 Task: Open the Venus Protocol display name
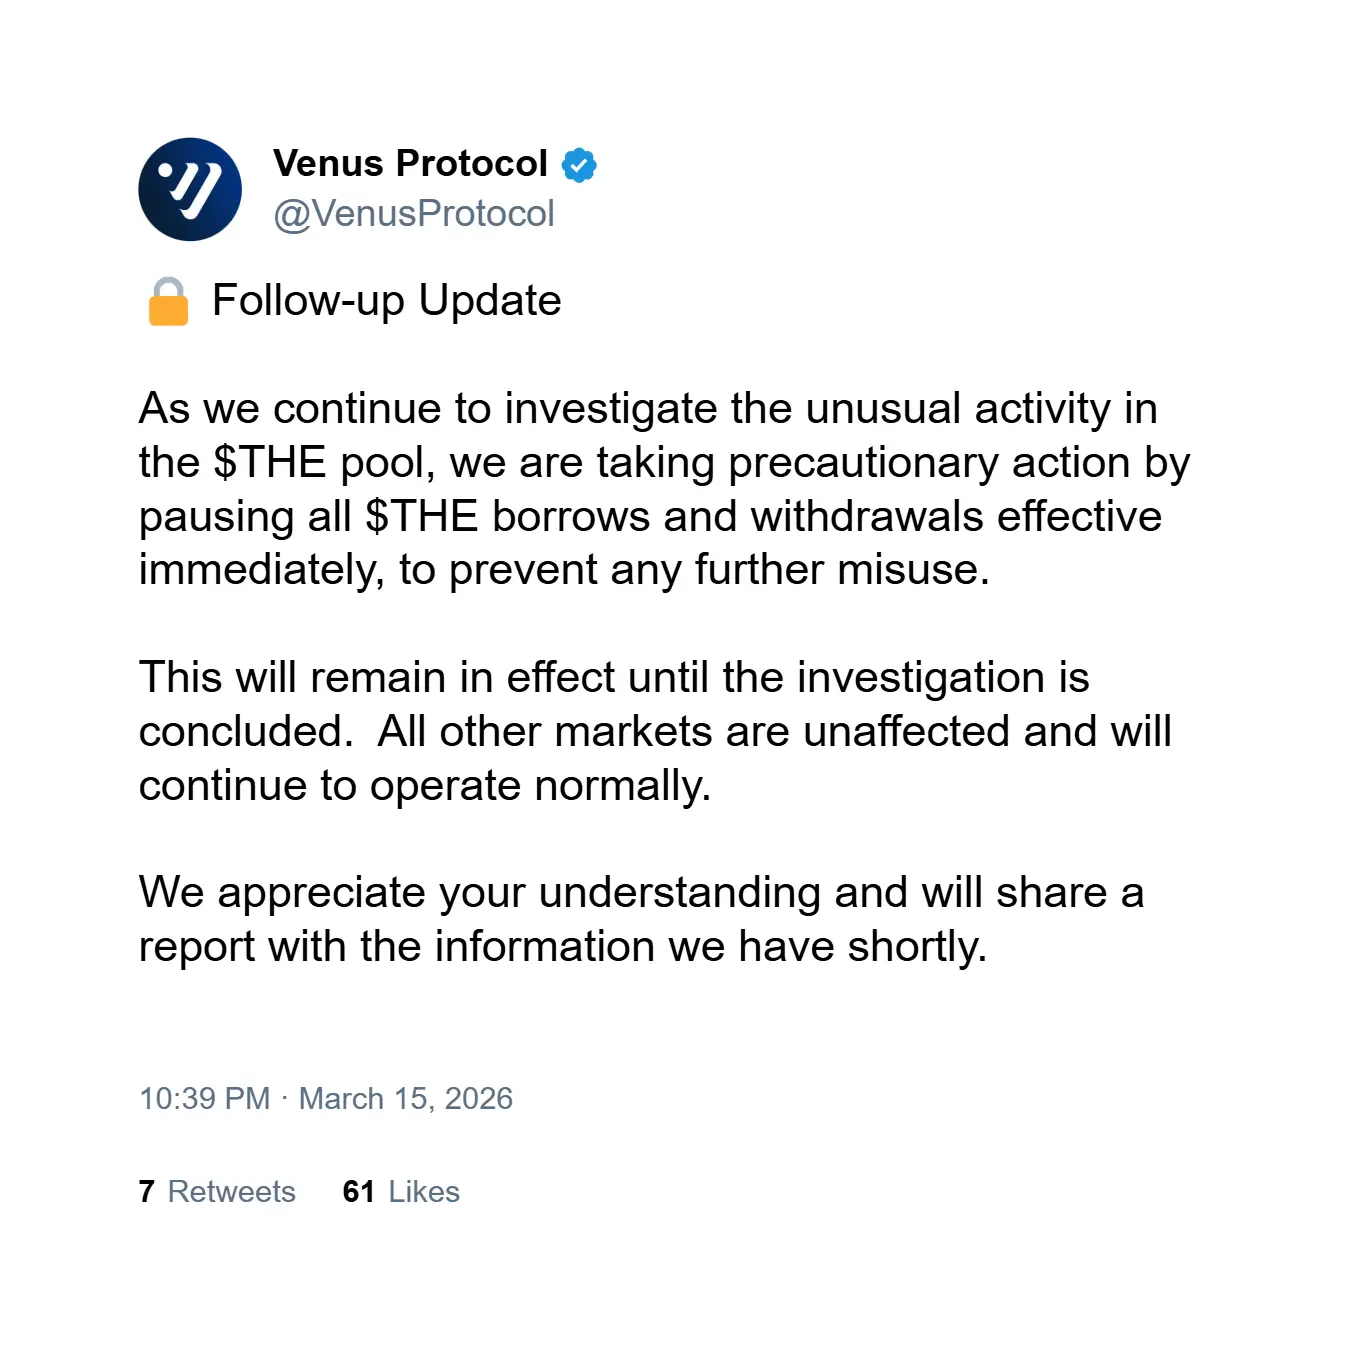[x=410, y=164]
